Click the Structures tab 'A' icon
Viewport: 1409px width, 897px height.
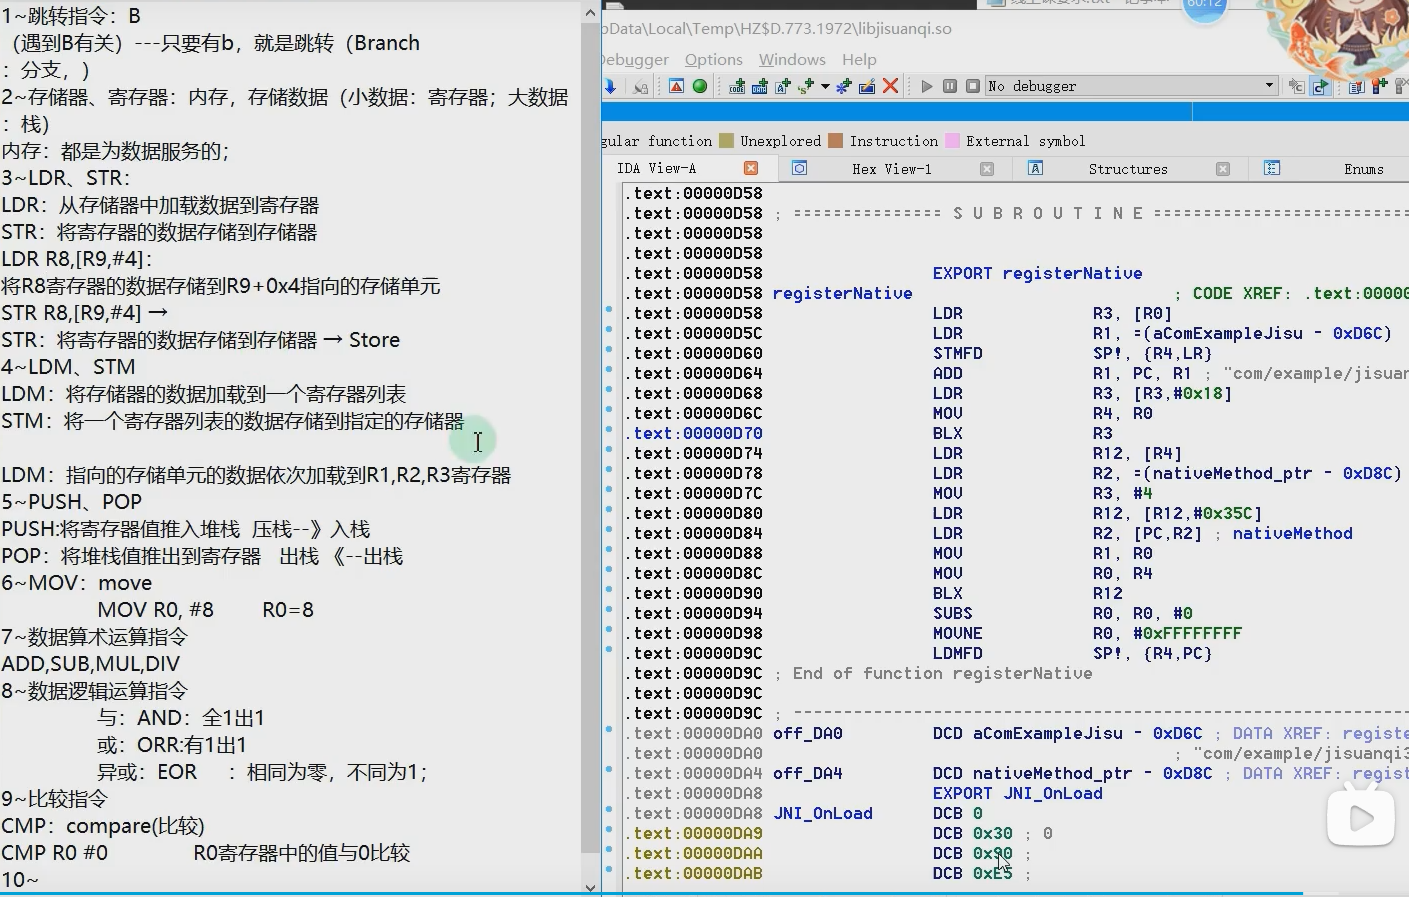tap(1036, 168)
